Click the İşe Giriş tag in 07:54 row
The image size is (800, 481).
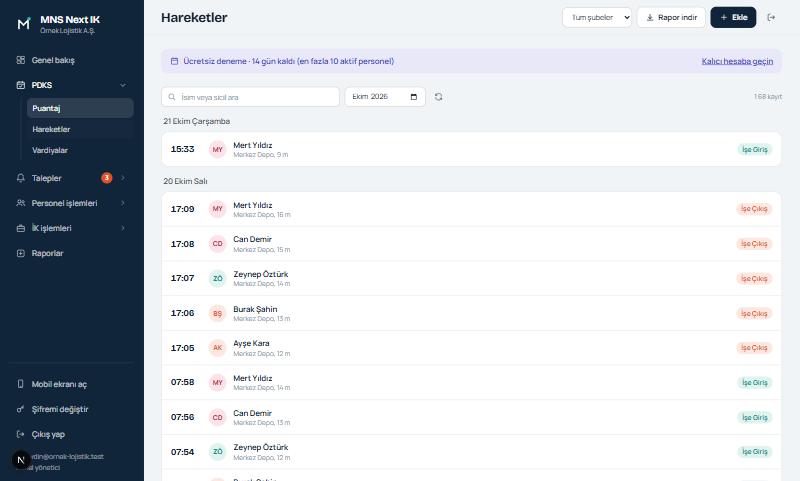[755, 451]
